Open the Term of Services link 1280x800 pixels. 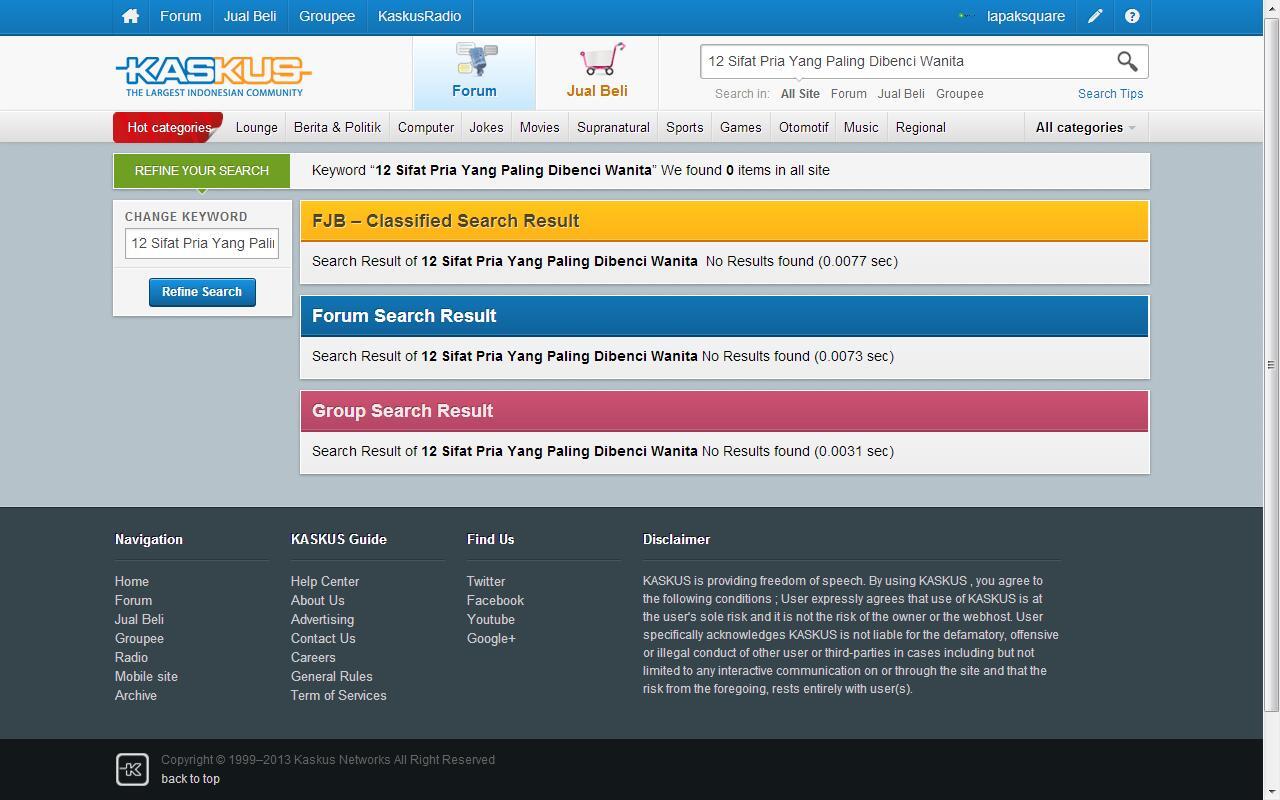coord(338,695)
